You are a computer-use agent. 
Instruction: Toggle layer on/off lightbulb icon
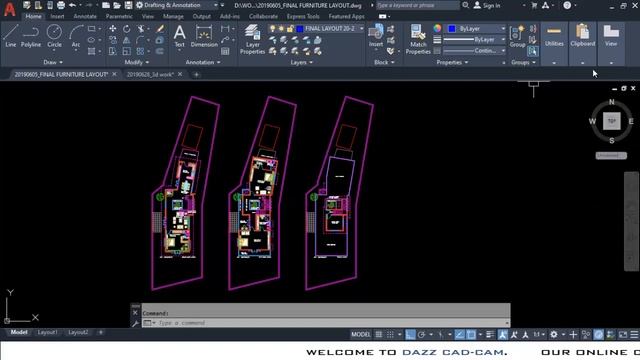coord(273,29)
